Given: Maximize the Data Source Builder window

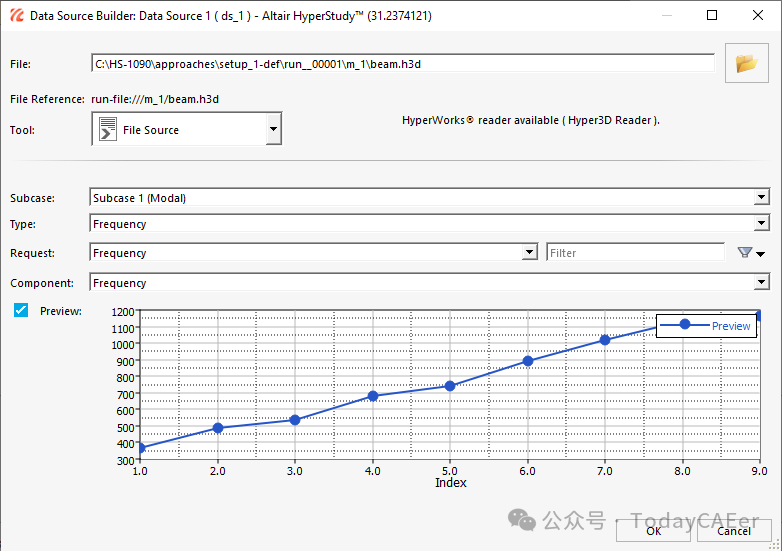Looking at the screenshot, I should point(712,15).
